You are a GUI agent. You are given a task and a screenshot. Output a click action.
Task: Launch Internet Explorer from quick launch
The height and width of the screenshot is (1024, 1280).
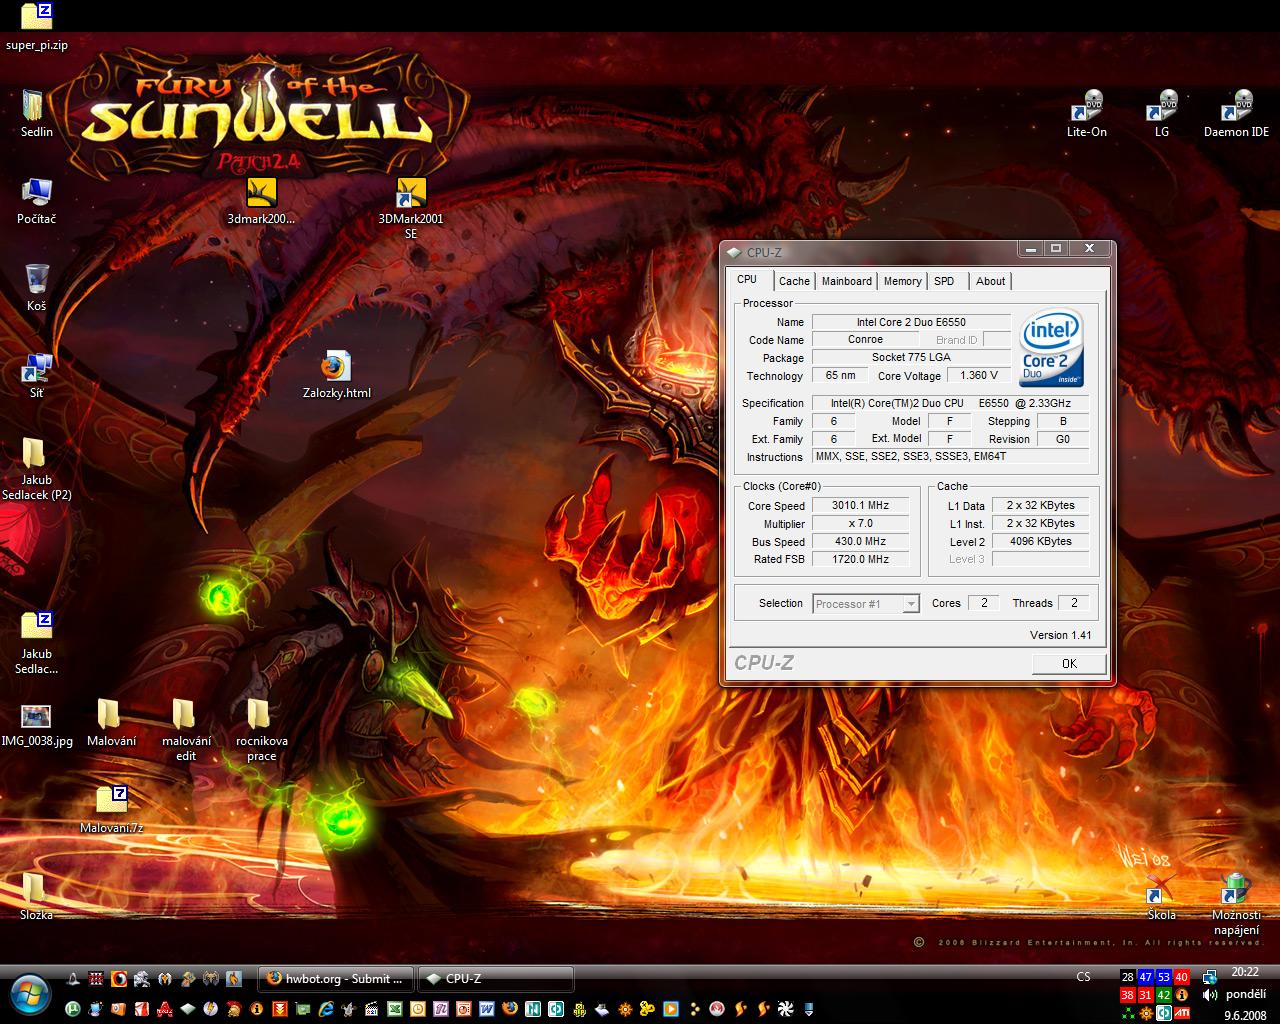(x=326, y=1009)
